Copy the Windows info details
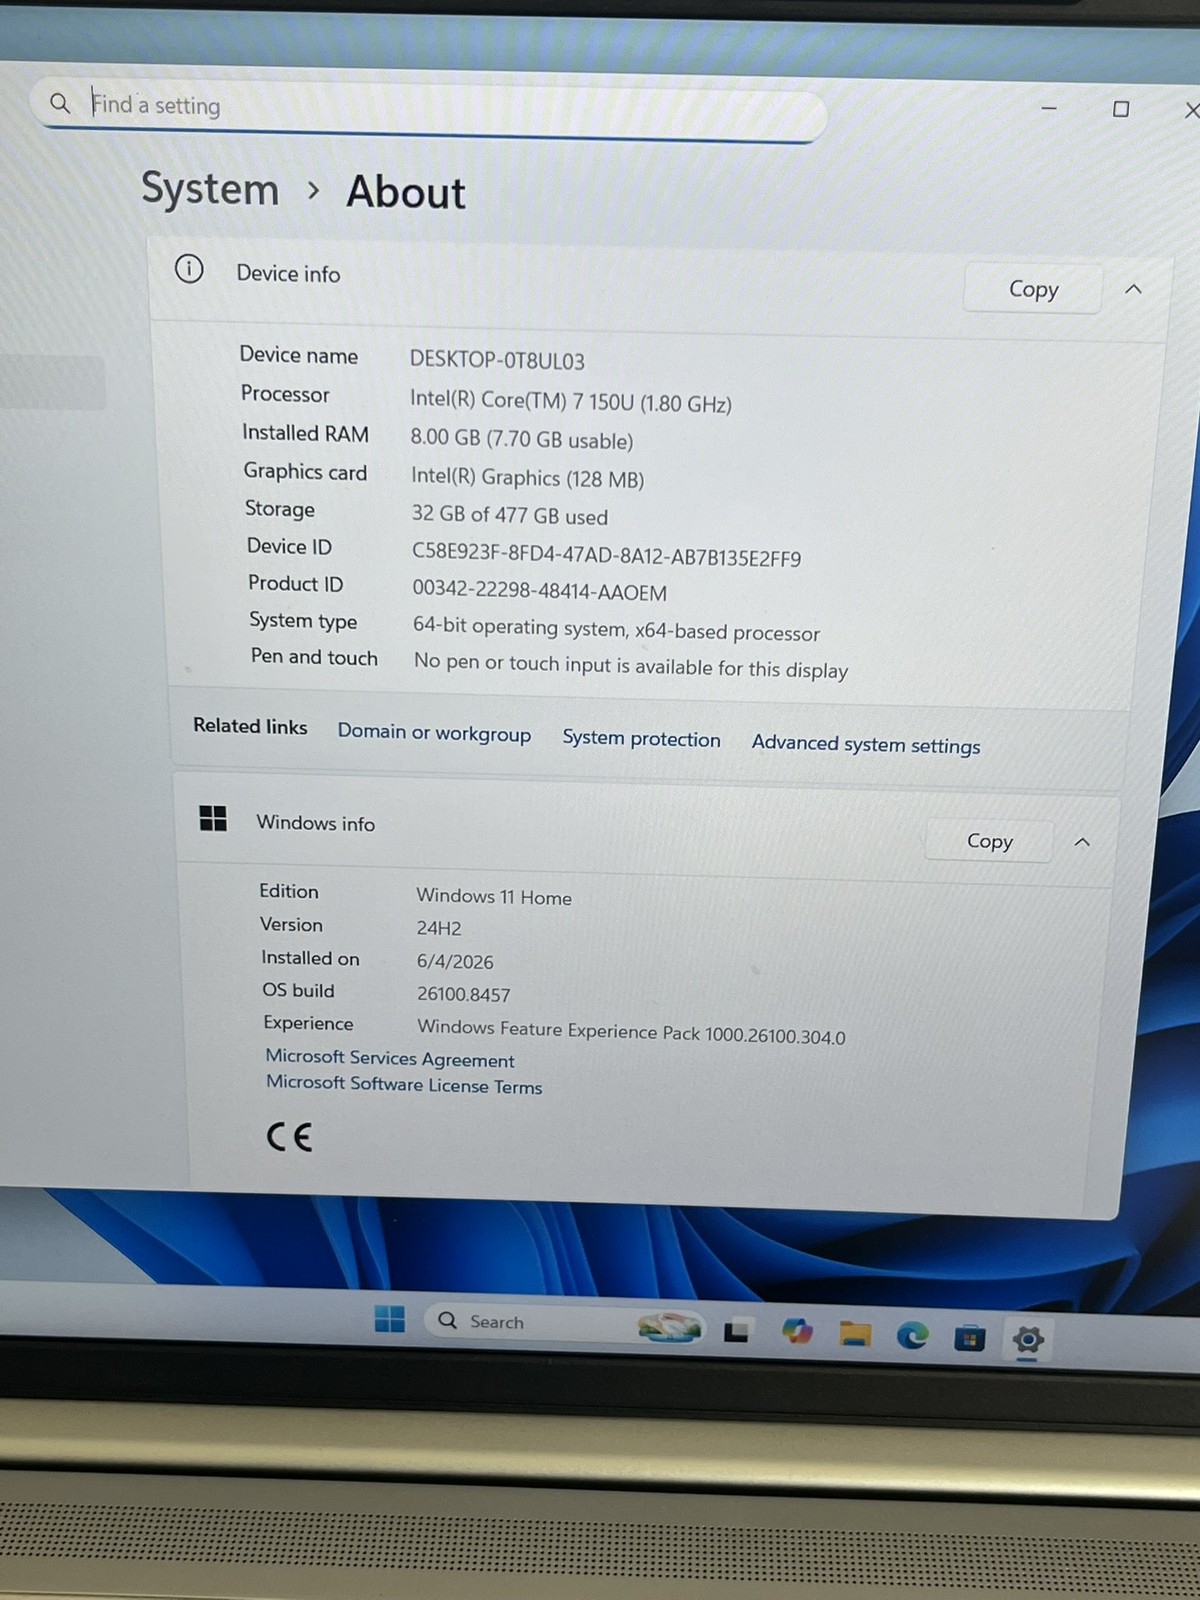1200x1600 pixels. pyautogui.click(x=989, y=841)
